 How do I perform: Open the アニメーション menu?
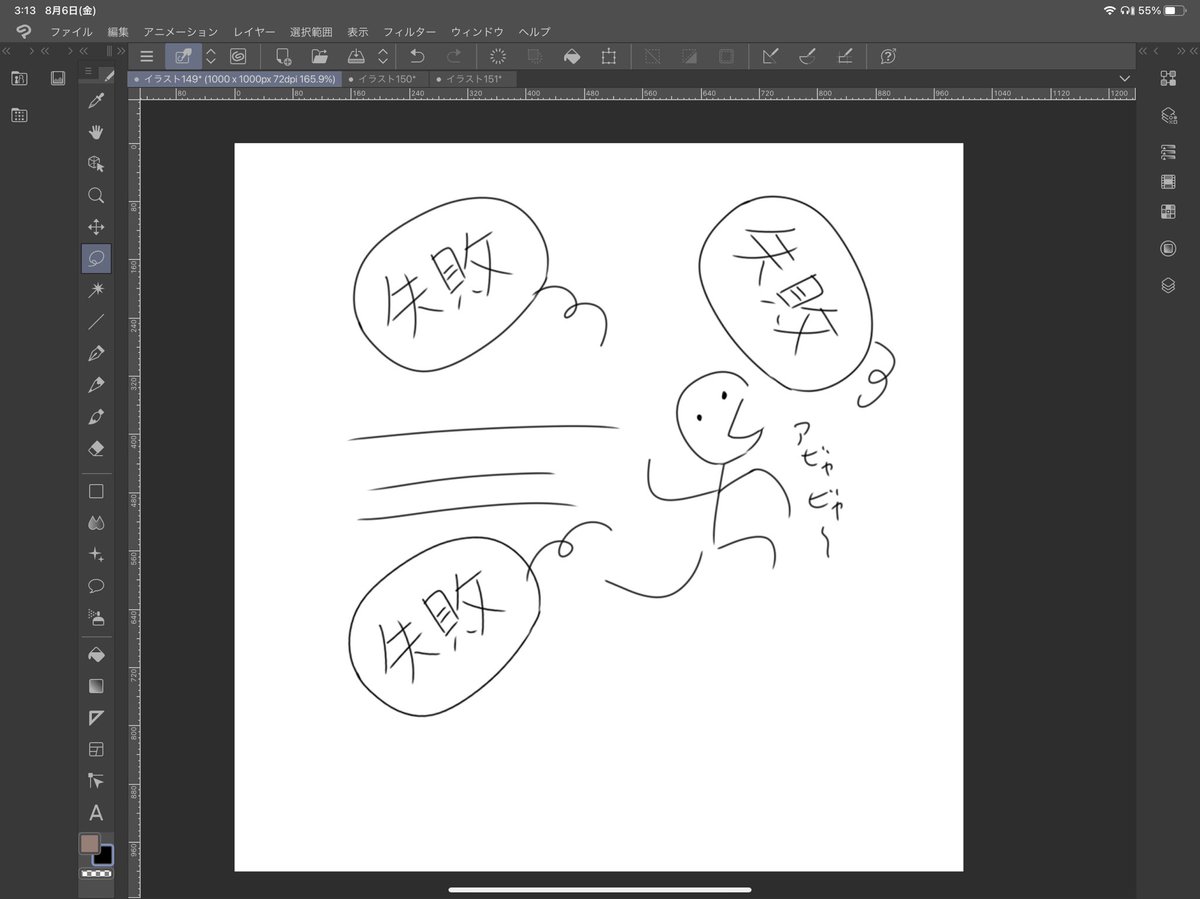179,31
